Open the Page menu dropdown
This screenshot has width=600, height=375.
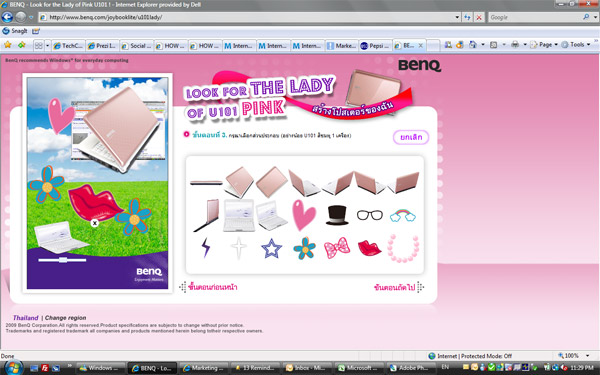click(x=544, y=44)
